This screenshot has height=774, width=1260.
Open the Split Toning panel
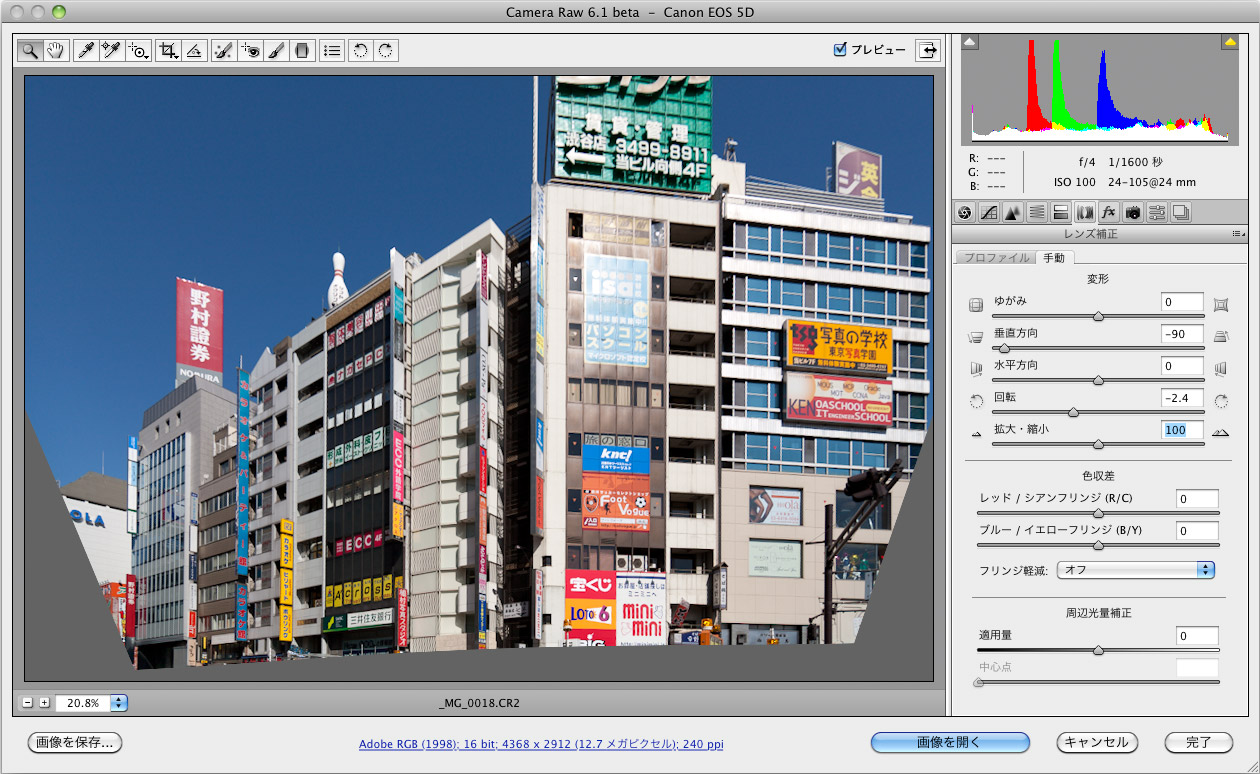pyautogui.click(x=1061, y=212)
